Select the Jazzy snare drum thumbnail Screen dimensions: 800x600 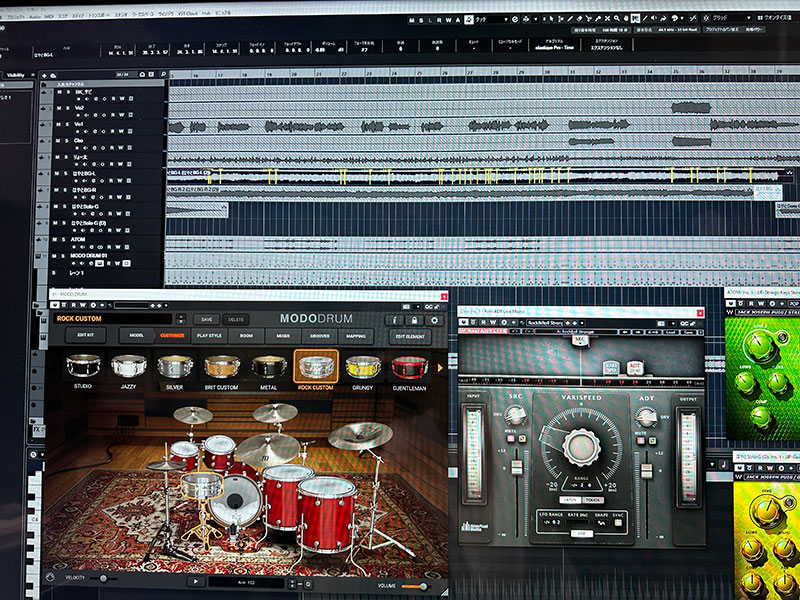tap(129, 366)
